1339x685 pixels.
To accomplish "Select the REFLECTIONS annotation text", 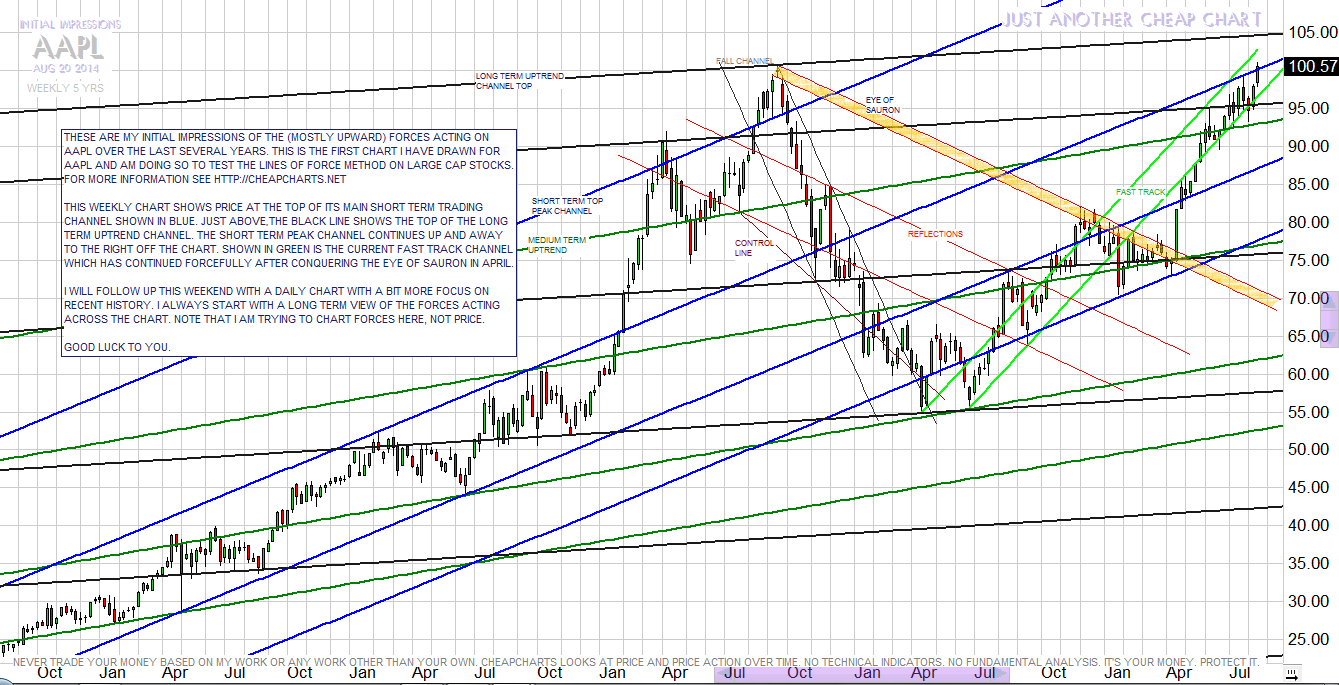I will 935,234.
